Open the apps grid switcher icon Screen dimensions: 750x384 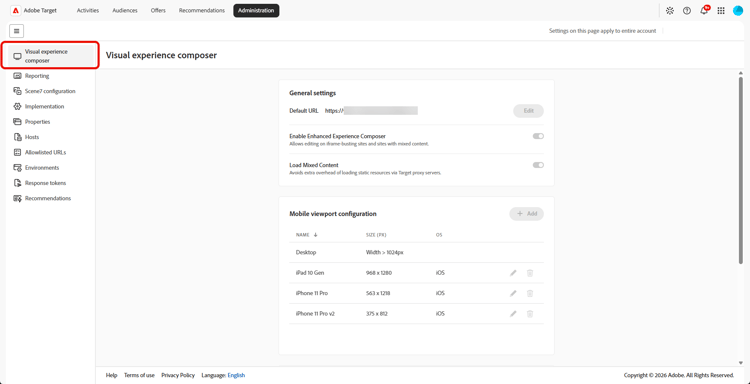pyautogui.click(x=721, y=11)
